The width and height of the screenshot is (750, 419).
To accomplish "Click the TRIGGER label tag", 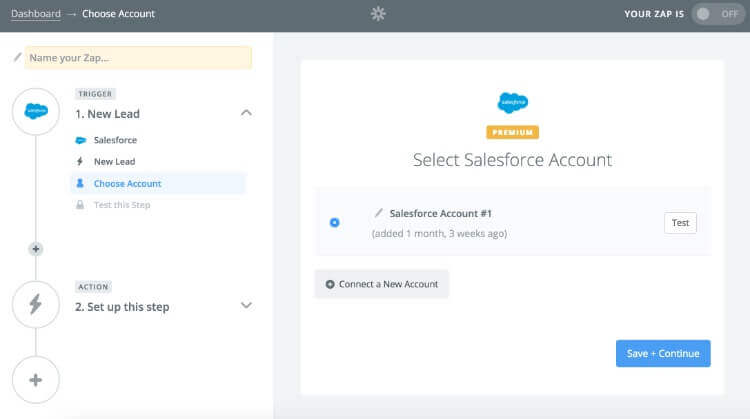I will 95,94.
